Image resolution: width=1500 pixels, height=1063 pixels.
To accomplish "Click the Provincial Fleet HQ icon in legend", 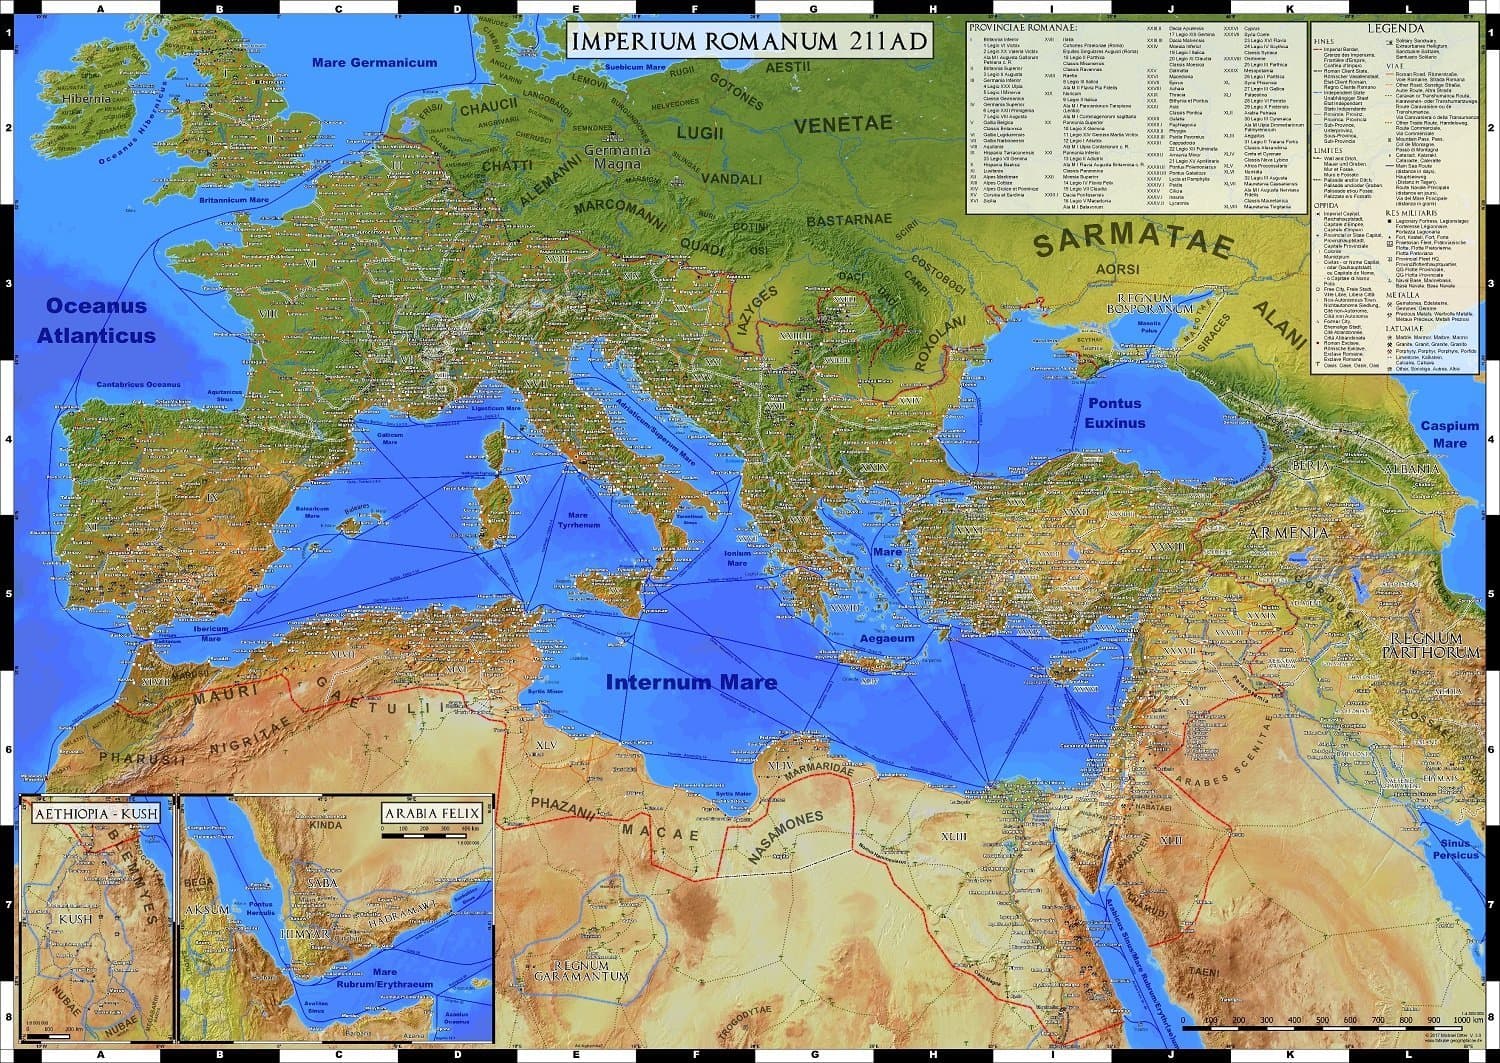I will click(1389, 261).
